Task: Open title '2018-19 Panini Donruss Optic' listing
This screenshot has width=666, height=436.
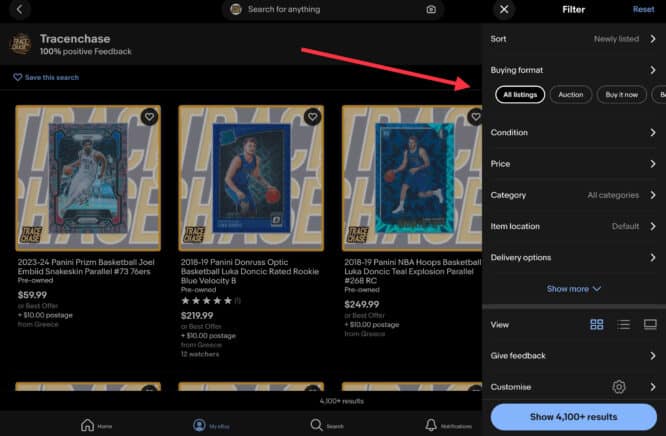Action: [250, 272]
